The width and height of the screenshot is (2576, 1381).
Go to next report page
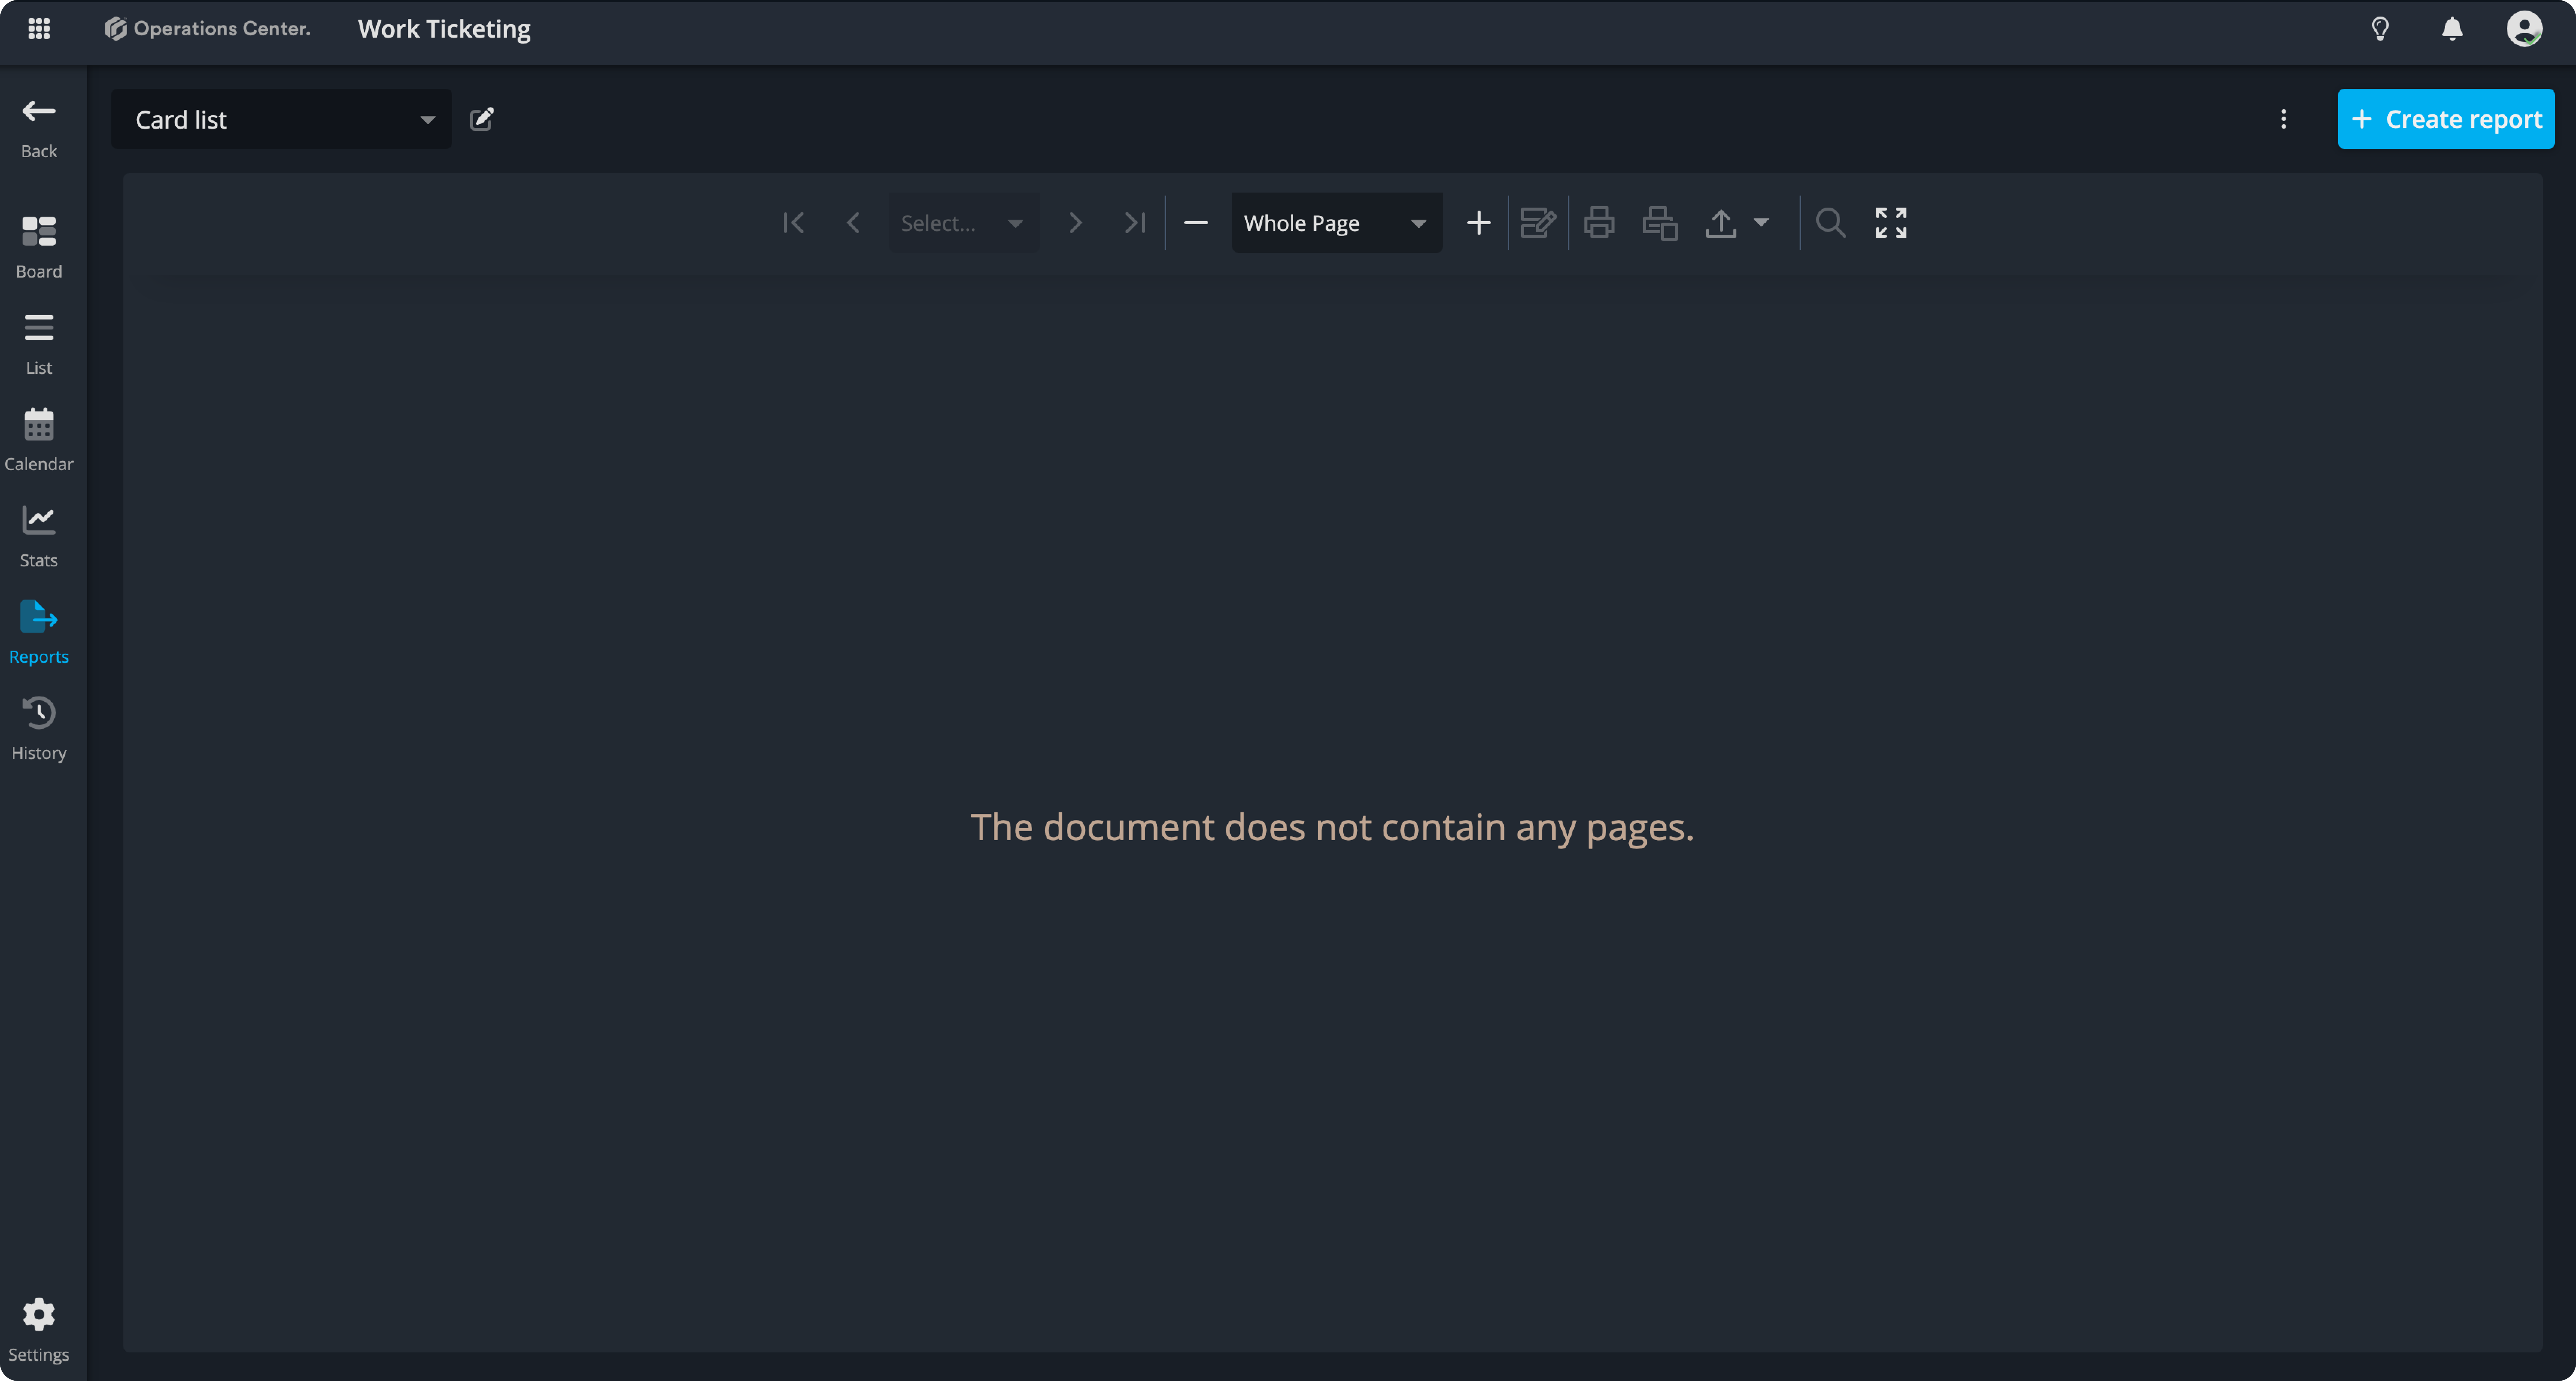pyautogui.click(x=1075, y=223)
